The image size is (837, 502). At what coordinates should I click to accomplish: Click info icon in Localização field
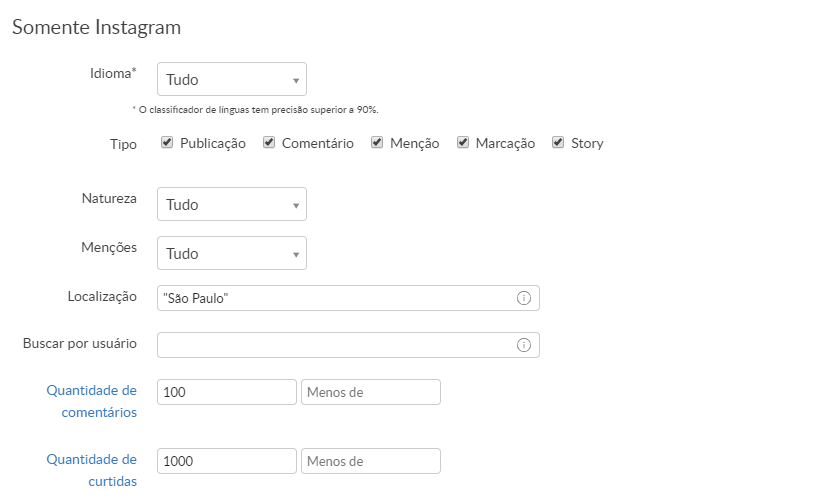tap(523, 298)
